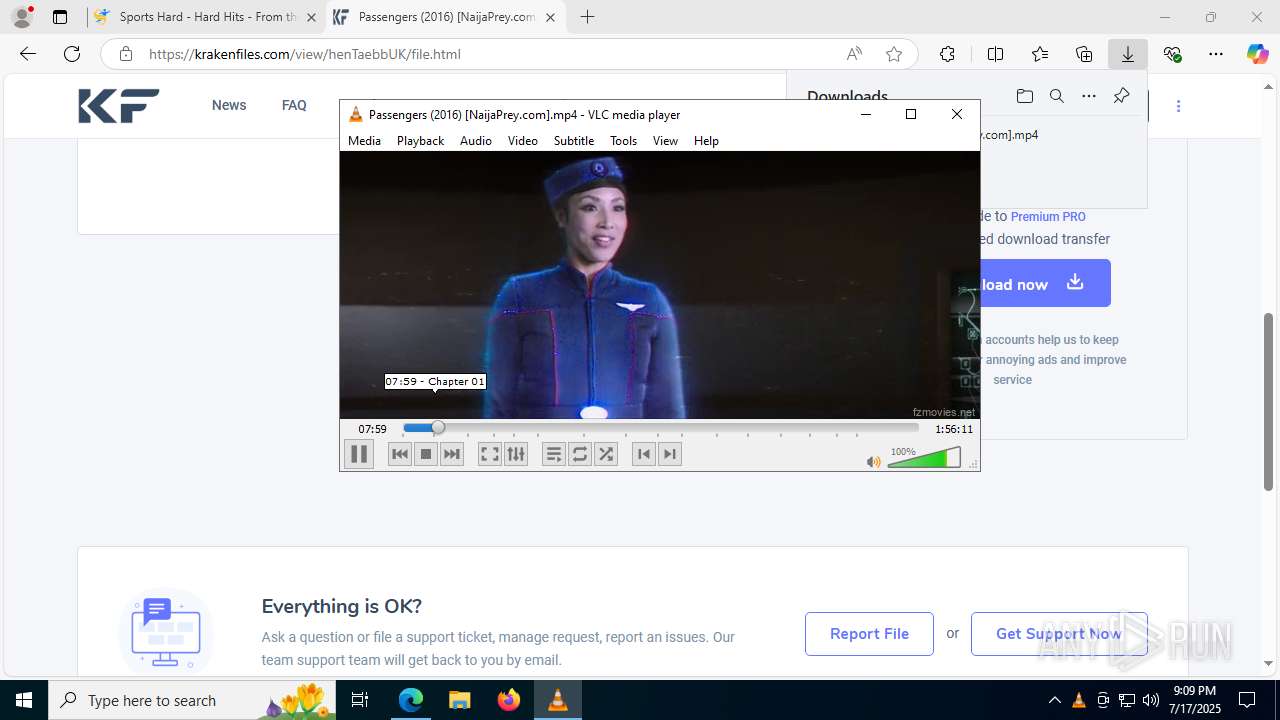Show hidden system tray icons
Screen dimensions: 1280x720
click(1054, 700)
